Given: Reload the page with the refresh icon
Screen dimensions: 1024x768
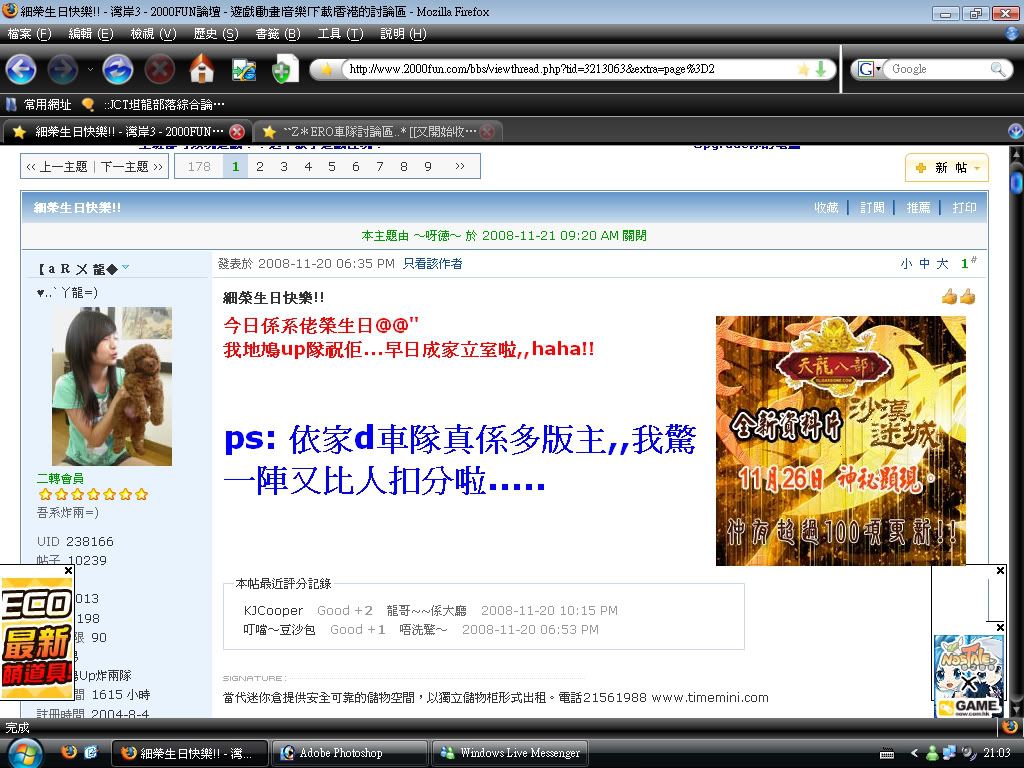Looking at the screenshot, I should point(117,69).
